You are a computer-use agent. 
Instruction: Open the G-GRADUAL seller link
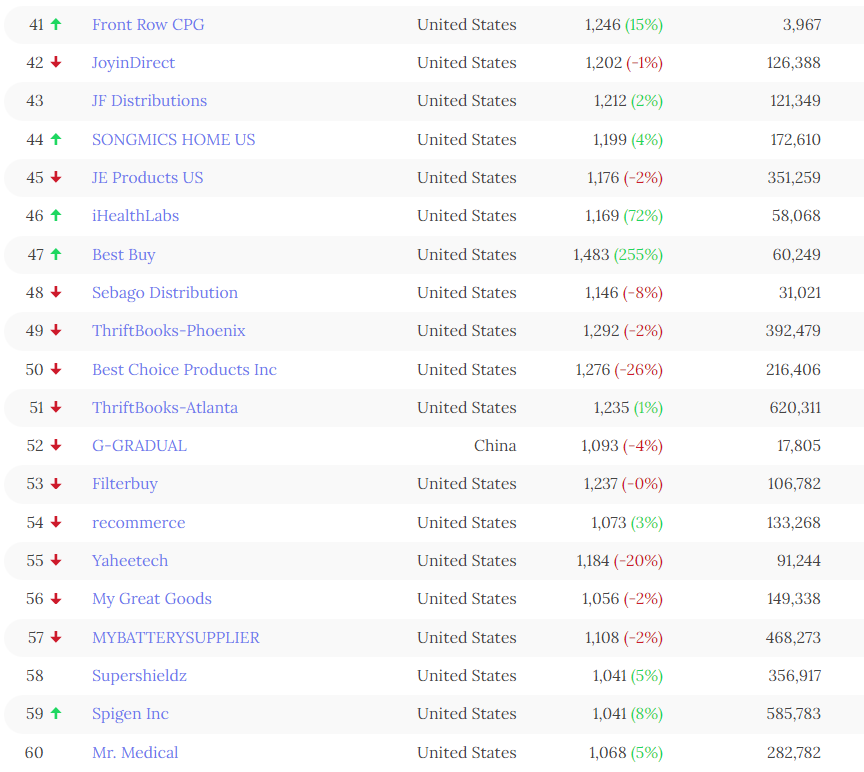pos(139,445)
